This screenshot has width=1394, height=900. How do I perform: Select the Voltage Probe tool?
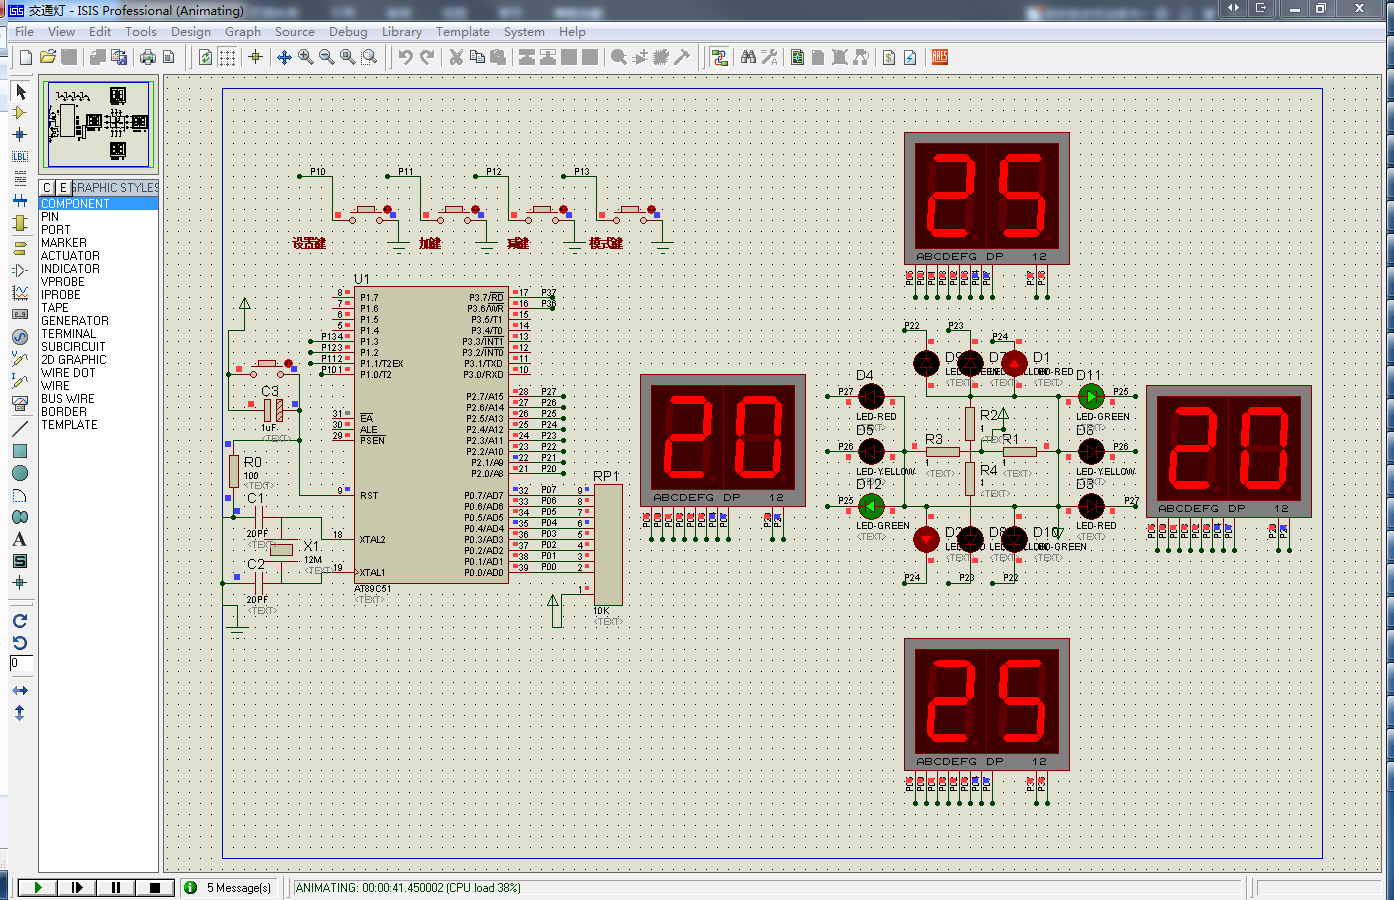point(20,358)
